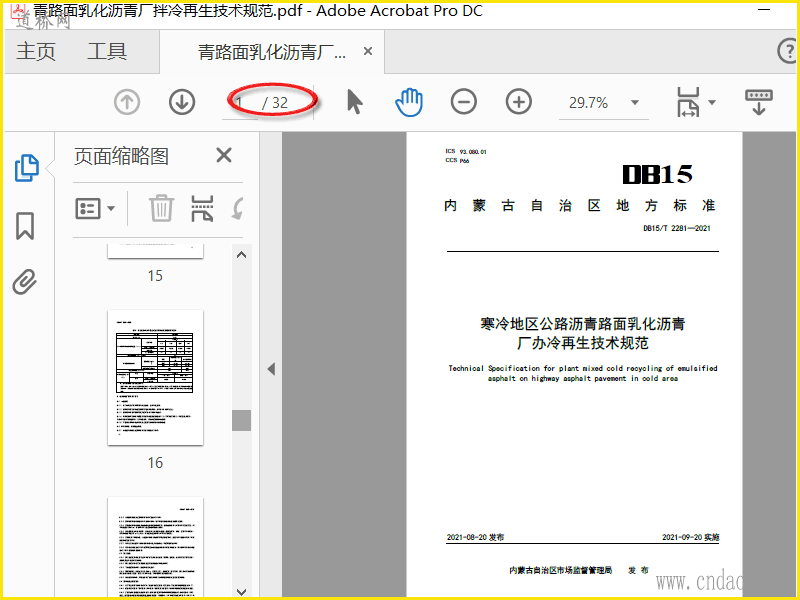The height and width of the screenshot is (600, 800).
Task: Click the 页面缩略图 panel title
Action: pyautogui.click(x=121, y=156)
